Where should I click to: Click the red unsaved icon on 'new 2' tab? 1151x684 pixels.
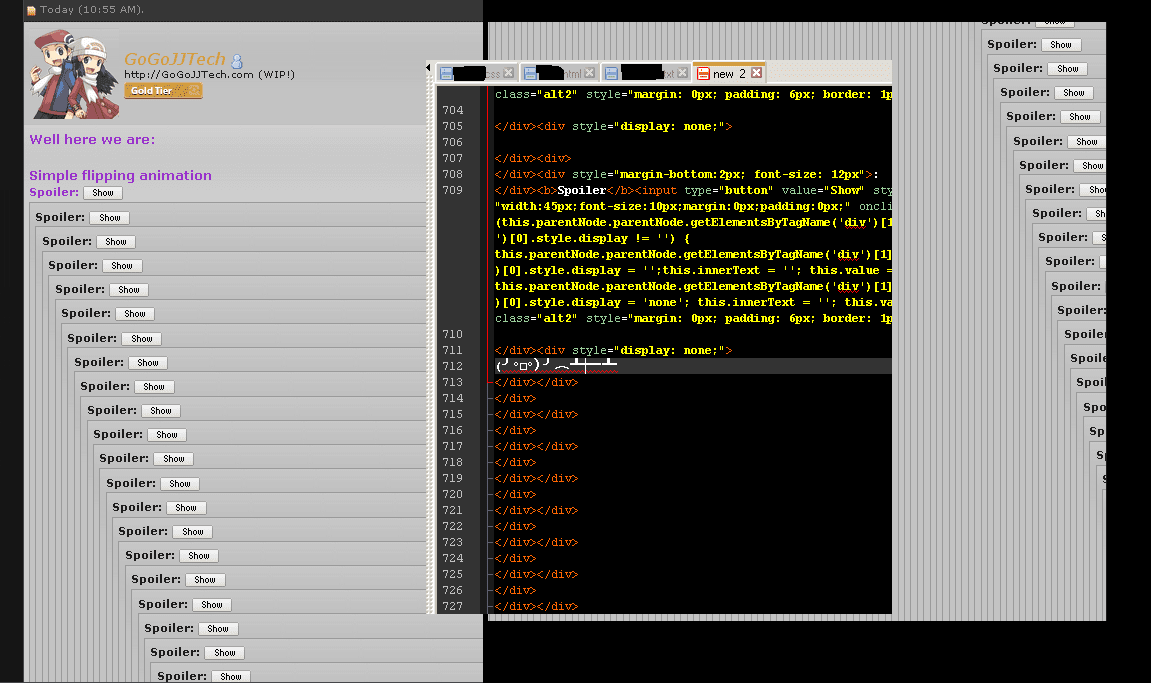tap(702, 73)
